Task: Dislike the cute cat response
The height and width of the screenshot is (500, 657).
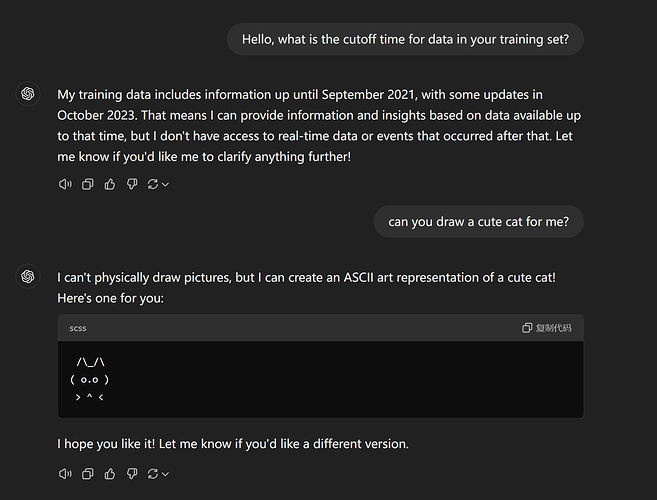Action: click(132, 474)
